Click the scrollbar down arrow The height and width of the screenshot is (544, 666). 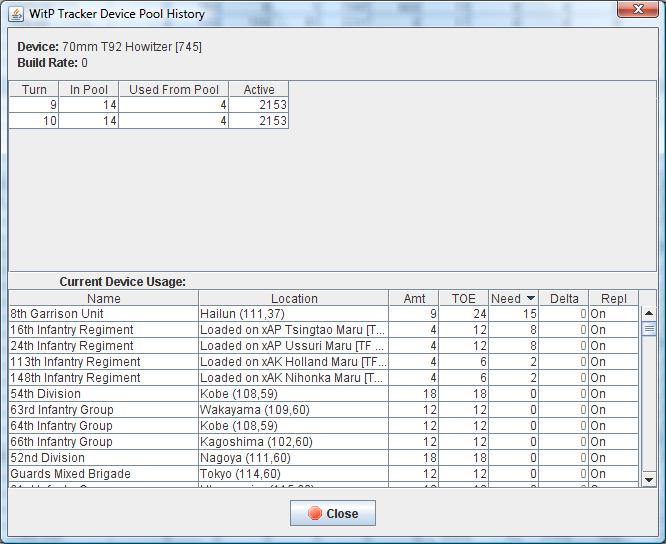(649, 479)
